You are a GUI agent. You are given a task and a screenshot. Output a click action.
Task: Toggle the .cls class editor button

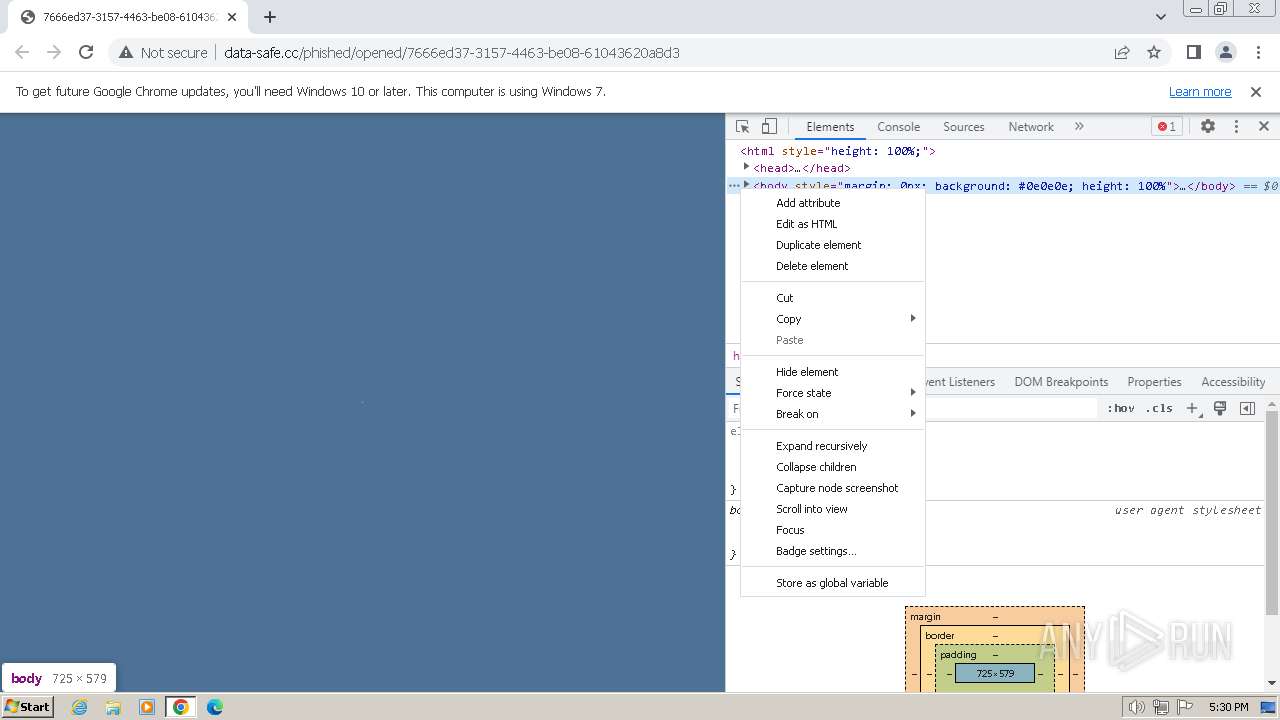pos(1159,408)
